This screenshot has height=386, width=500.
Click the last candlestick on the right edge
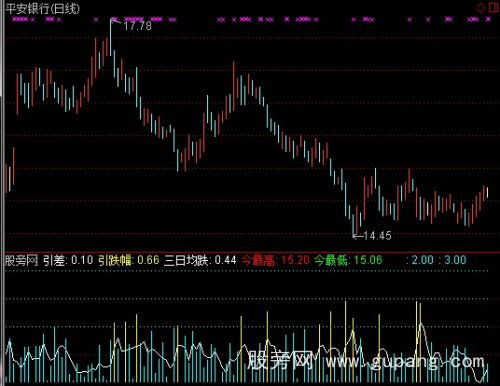coord(488,193)
